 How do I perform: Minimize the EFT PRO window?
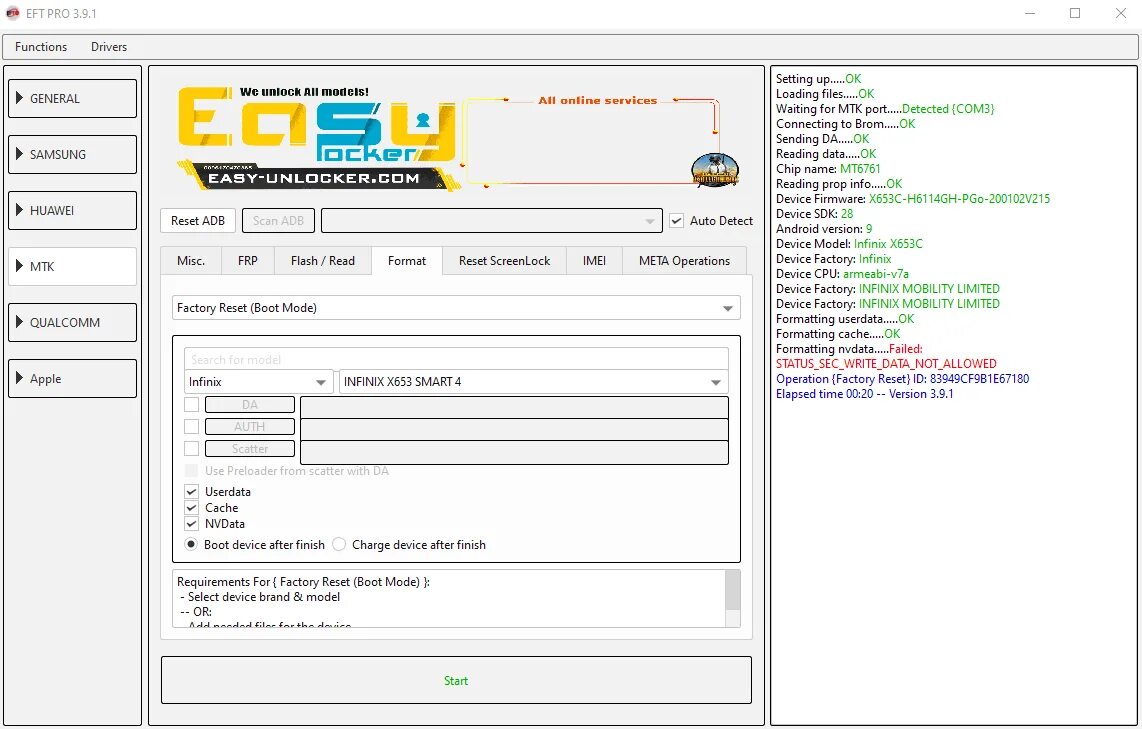(1030, 13)
